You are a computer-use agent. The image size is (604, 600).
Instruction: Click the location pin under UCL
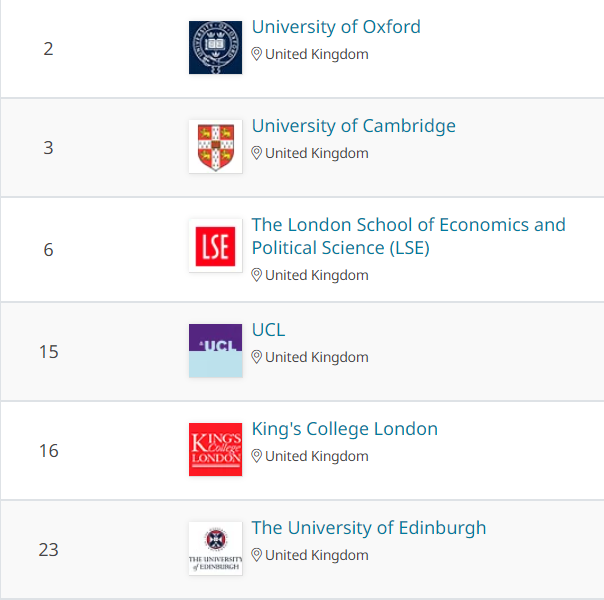click(x=256, y=357)
